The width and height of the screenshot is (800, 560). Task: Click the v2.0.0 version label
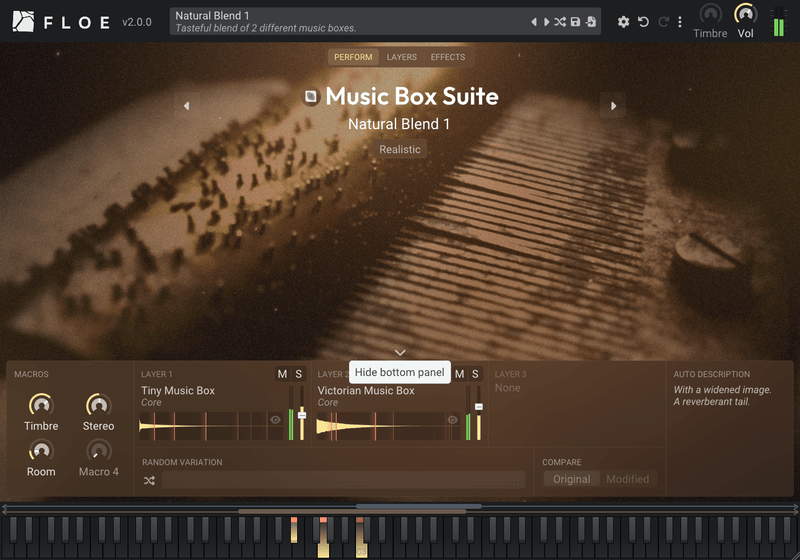pos(137,22)
